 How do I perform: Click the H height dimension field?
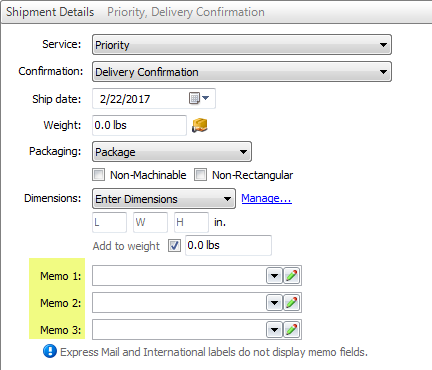[x=191, y=222]
